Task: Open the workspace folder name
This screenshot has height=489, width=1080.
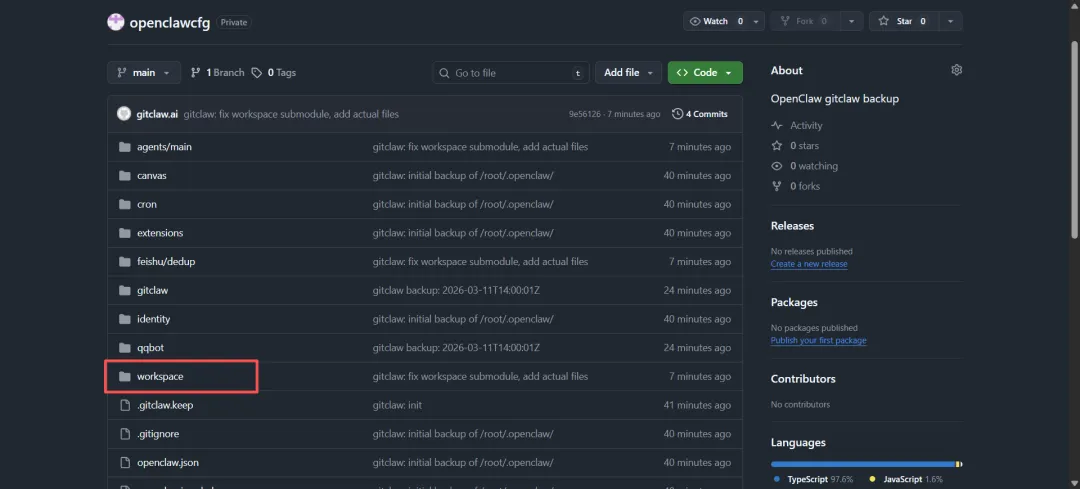Action: (x=160, y=377)
